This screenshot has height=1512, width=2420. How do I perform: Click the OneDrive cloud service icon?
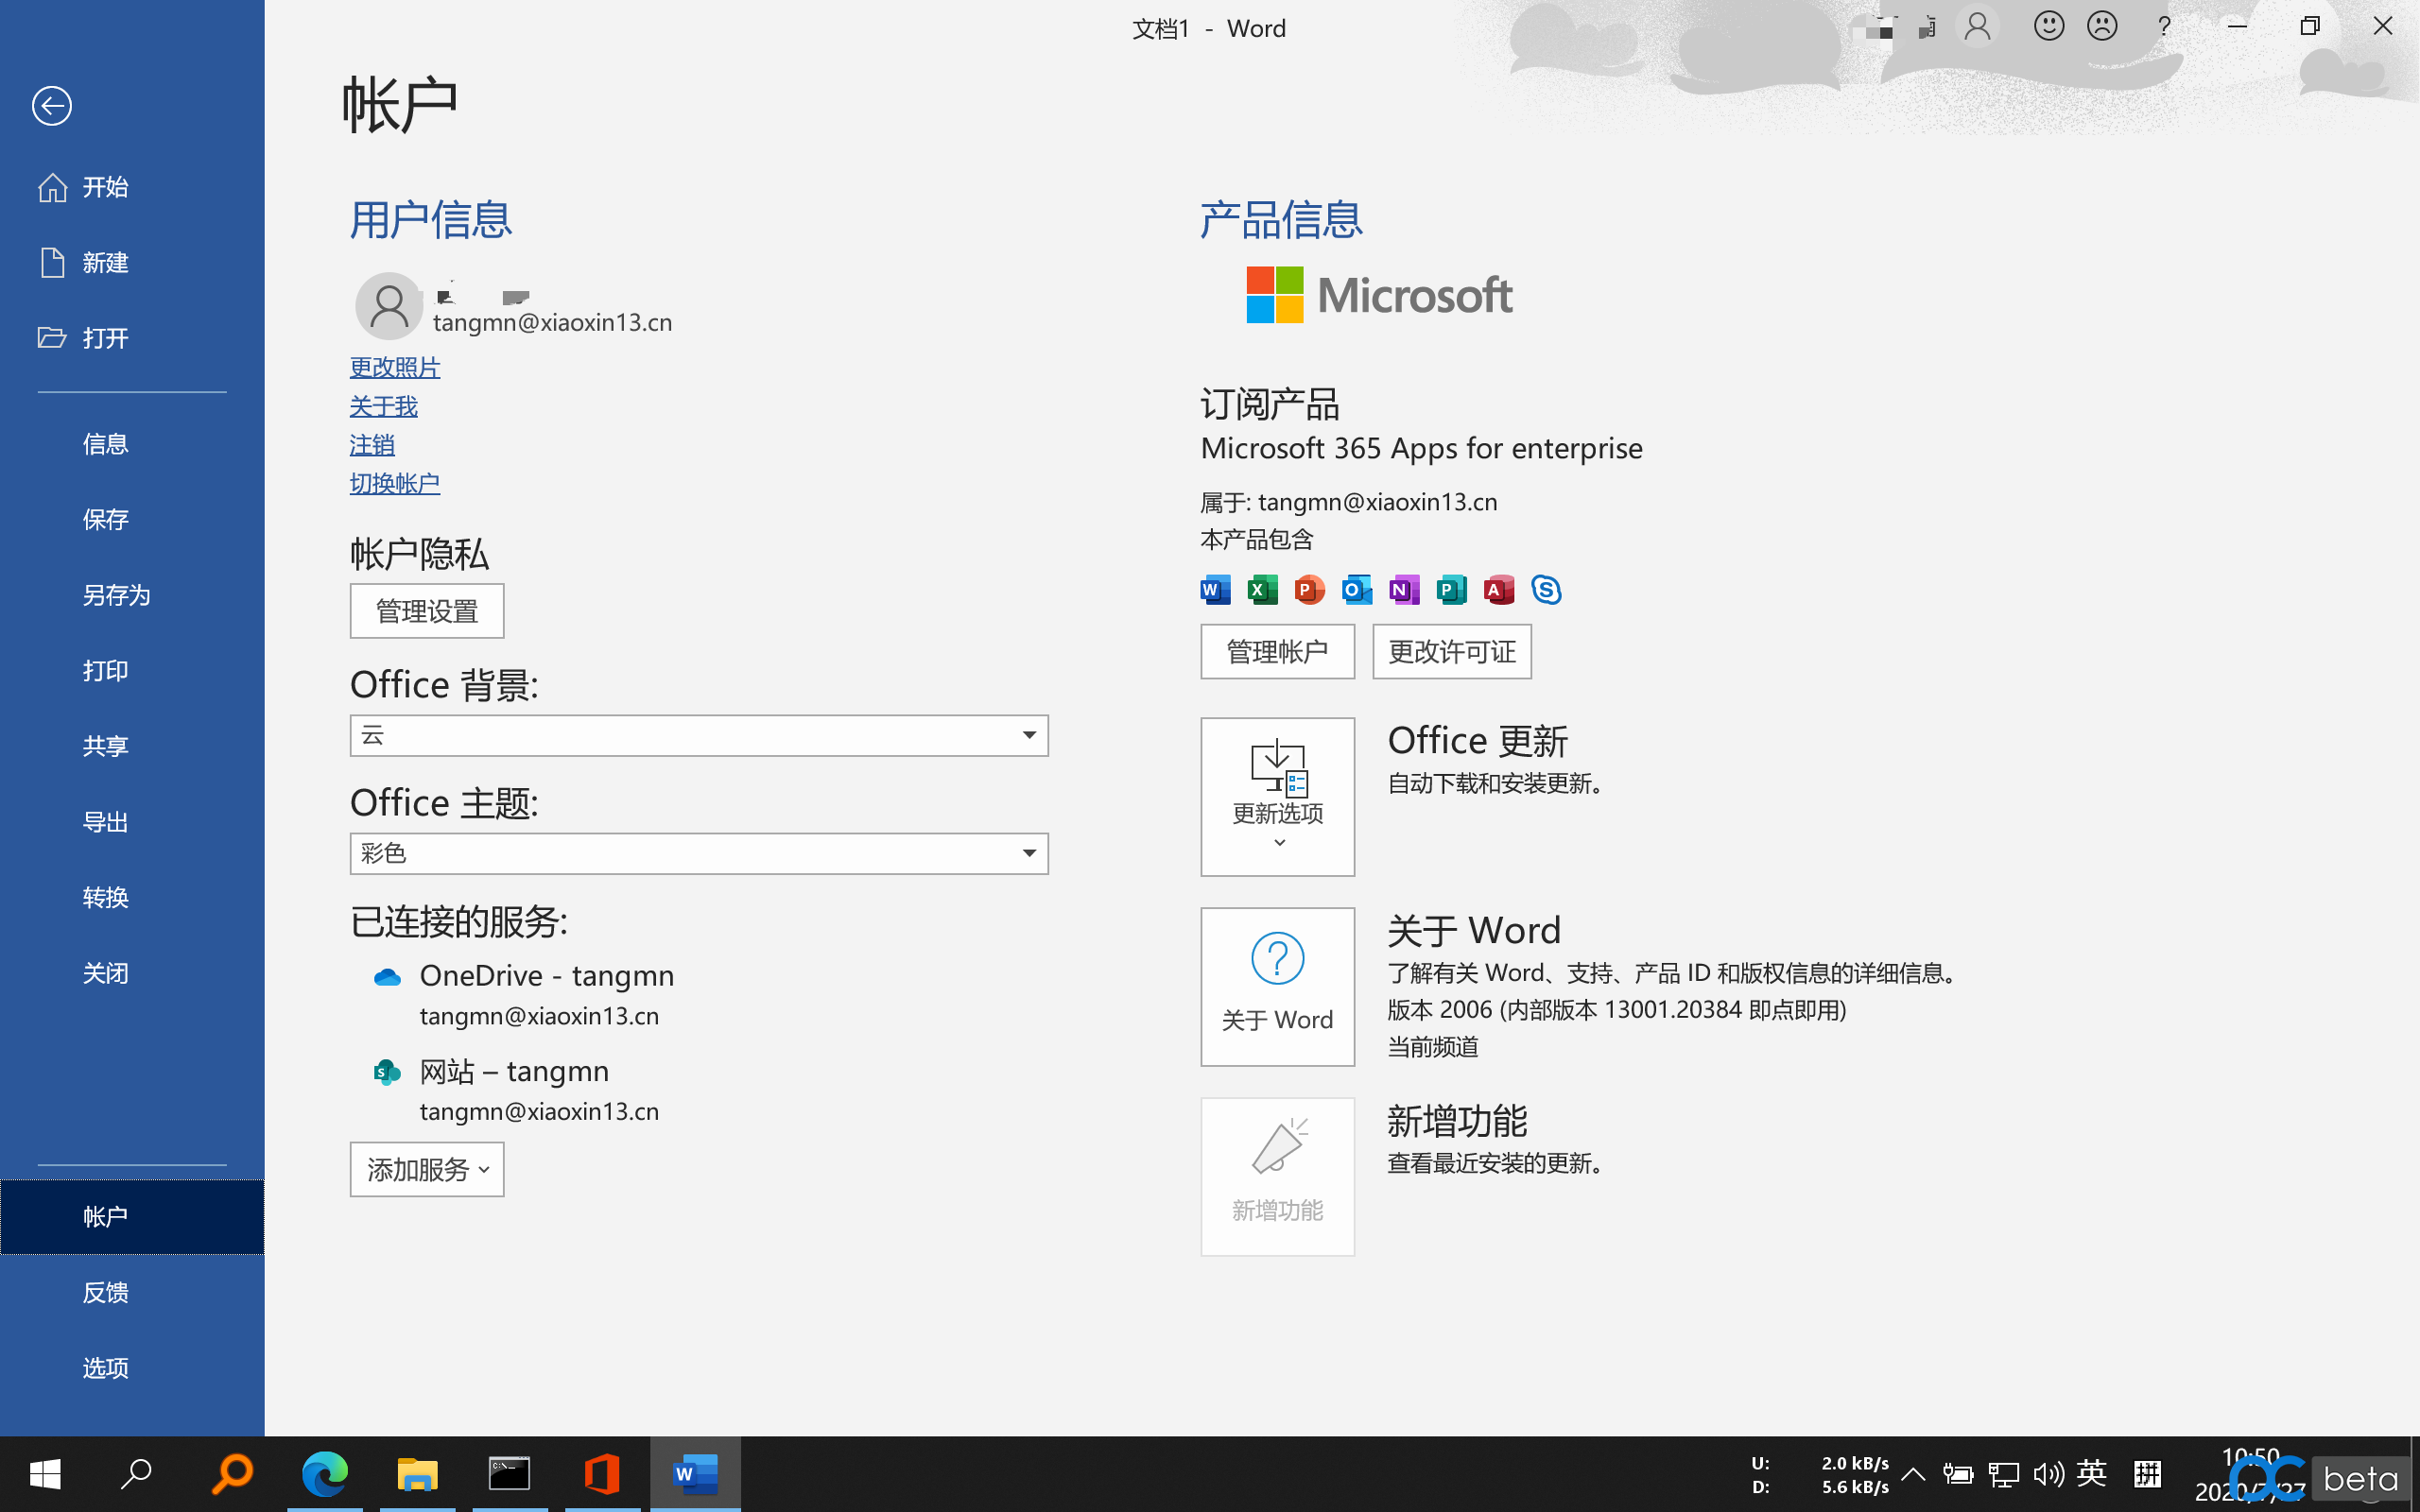click(387, 977)
